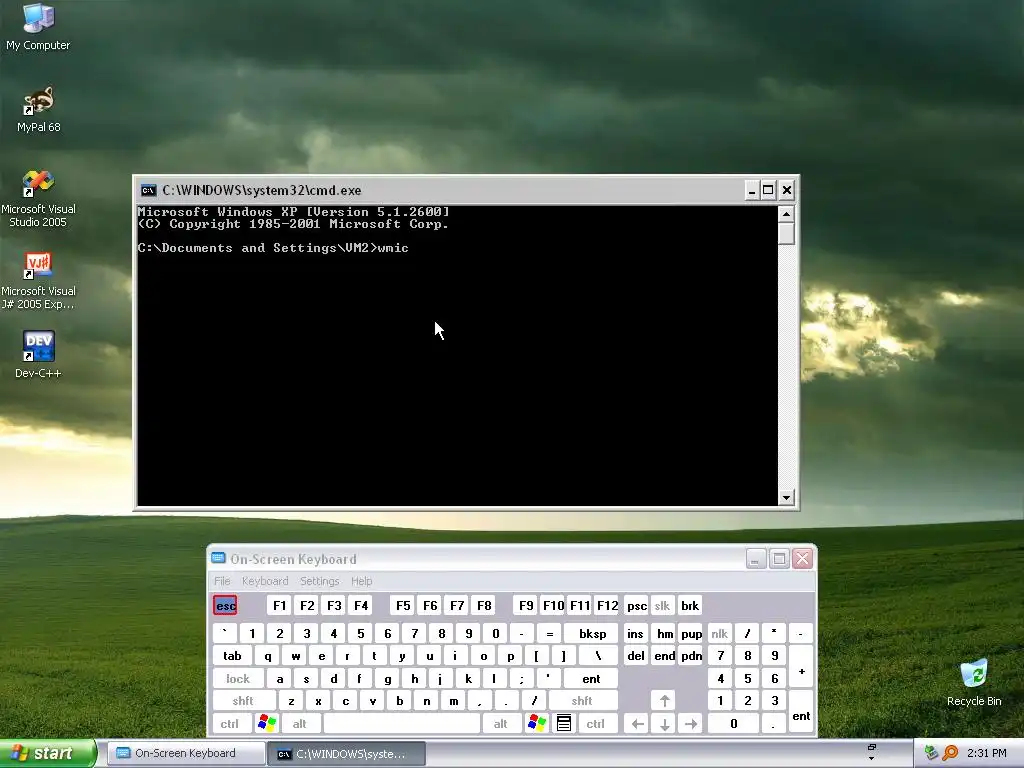Click the cmd.exe title bar system icon
Viewport: 1024px width, 768px height.
coord(148,190)
